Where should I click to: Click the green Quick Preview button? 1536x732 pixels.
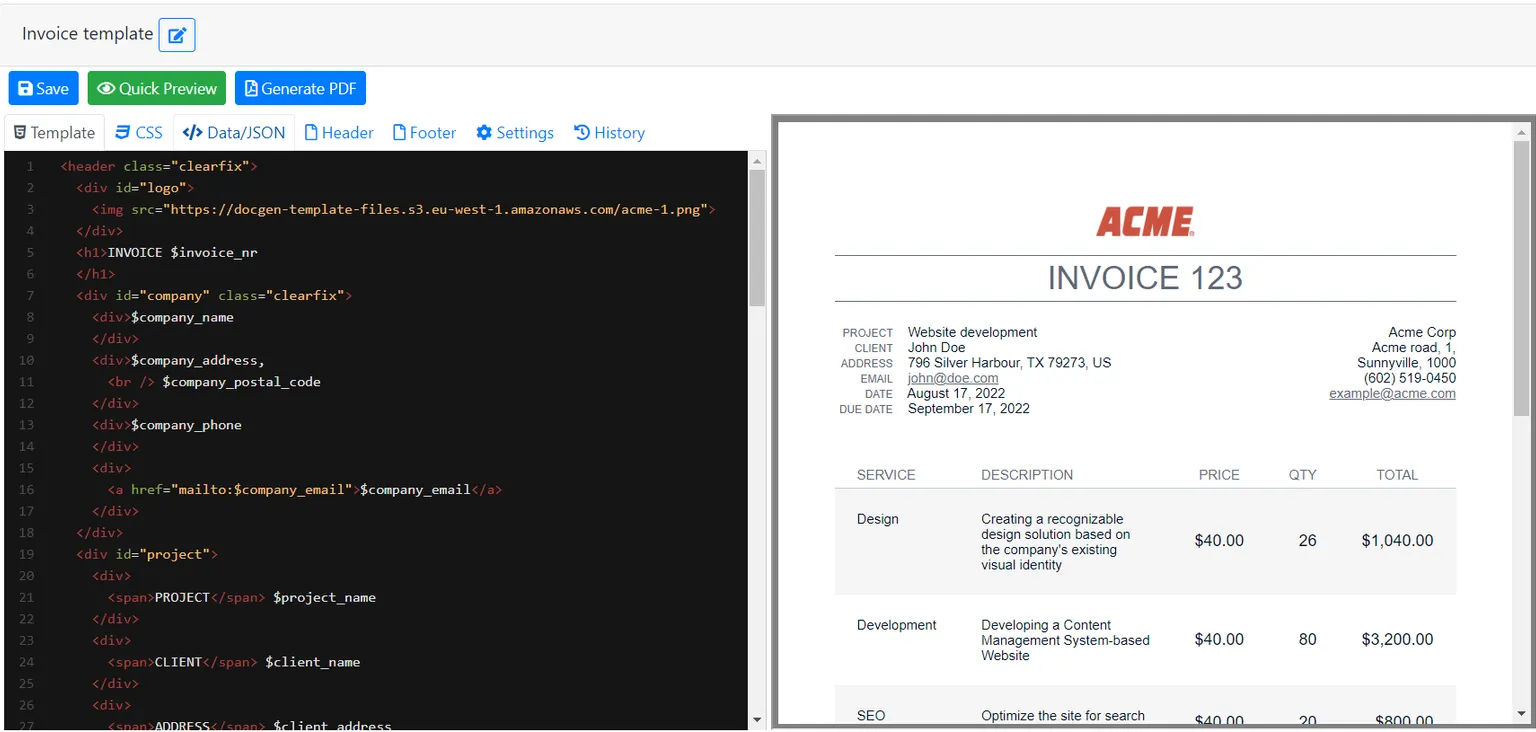click(x=157, y=88)
